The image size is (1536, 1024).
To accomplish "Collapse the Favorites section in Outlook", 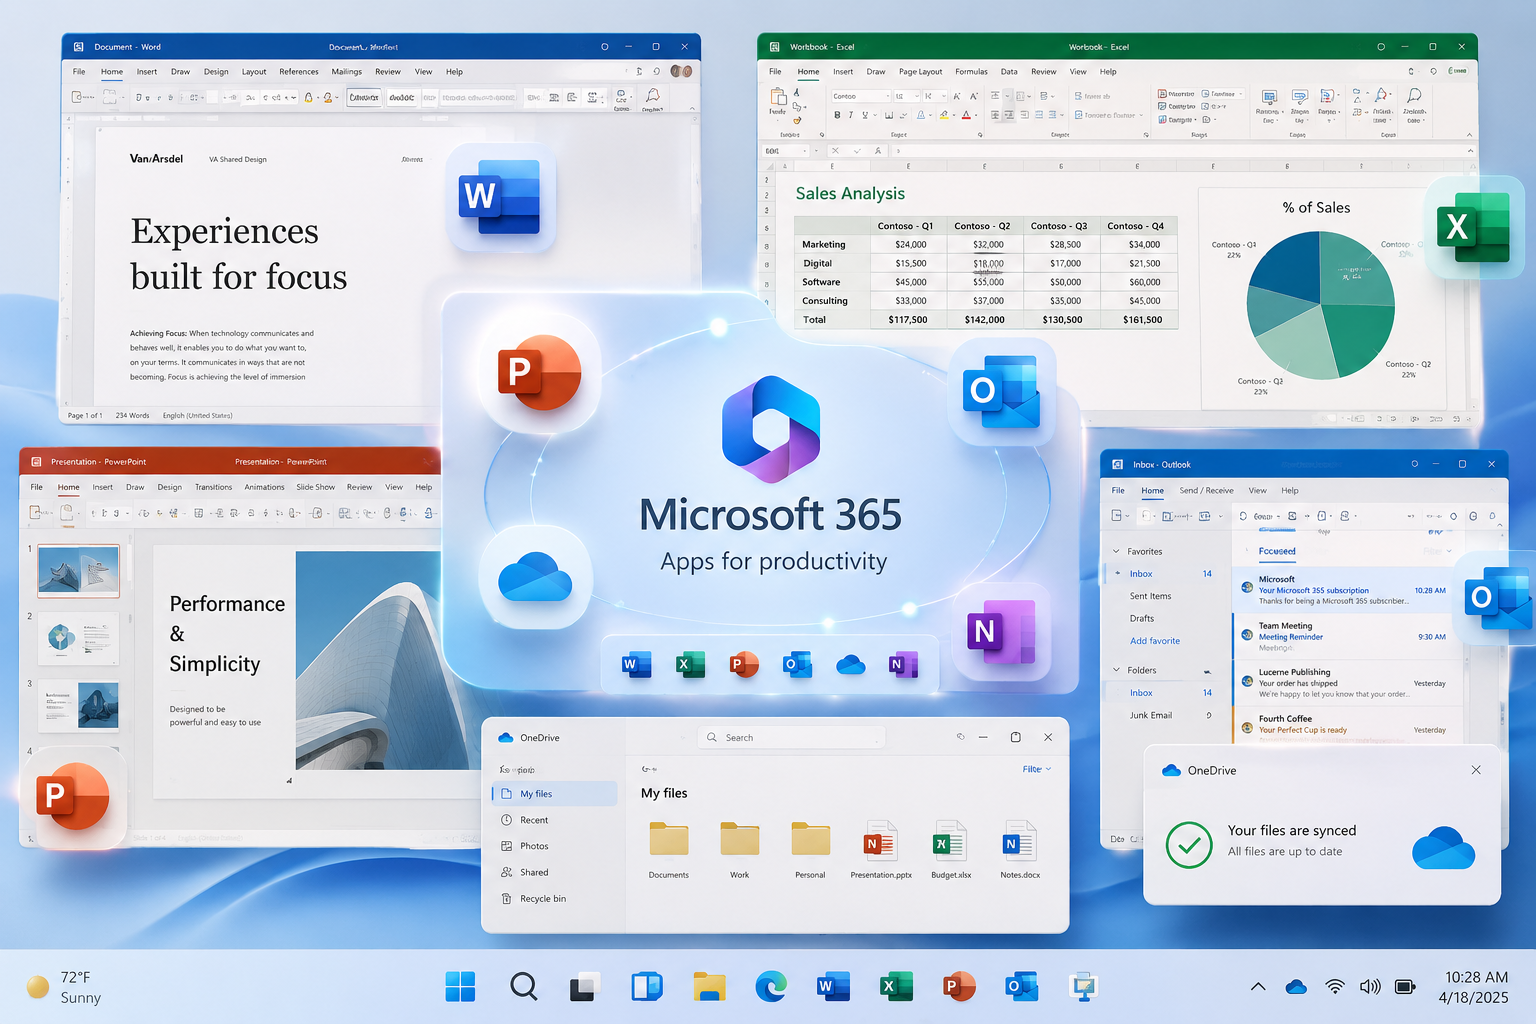I will 1117,551.
